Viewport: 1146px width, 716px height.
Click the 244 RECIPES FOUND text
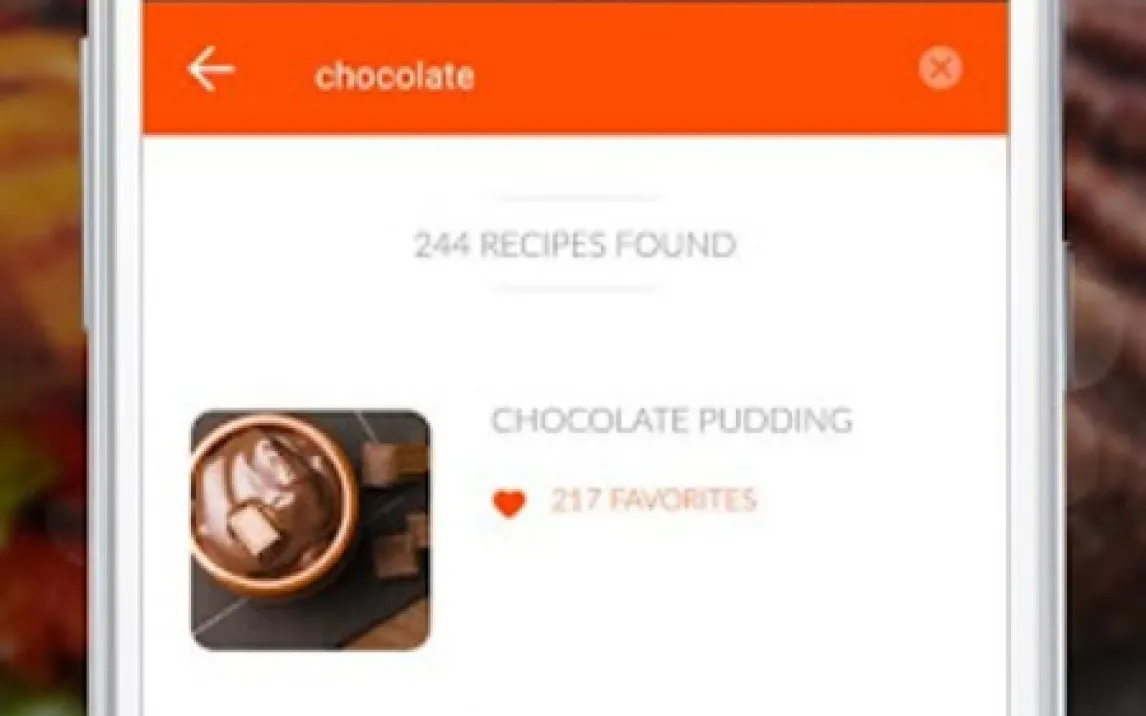574,245
